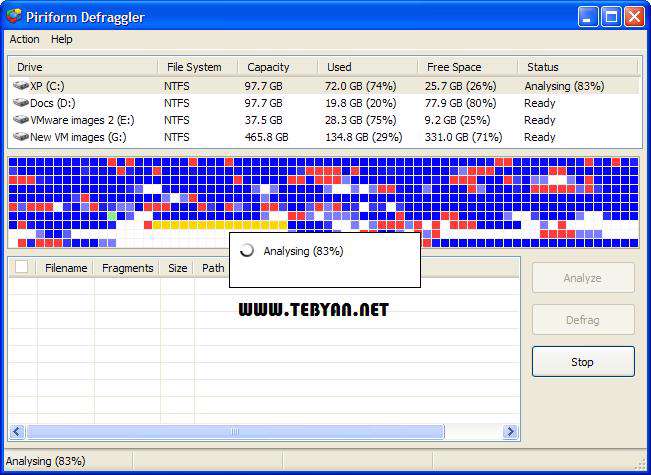
Task: Sort by the Drive column header
Action: pyautogui.click(x=83, y=67)
